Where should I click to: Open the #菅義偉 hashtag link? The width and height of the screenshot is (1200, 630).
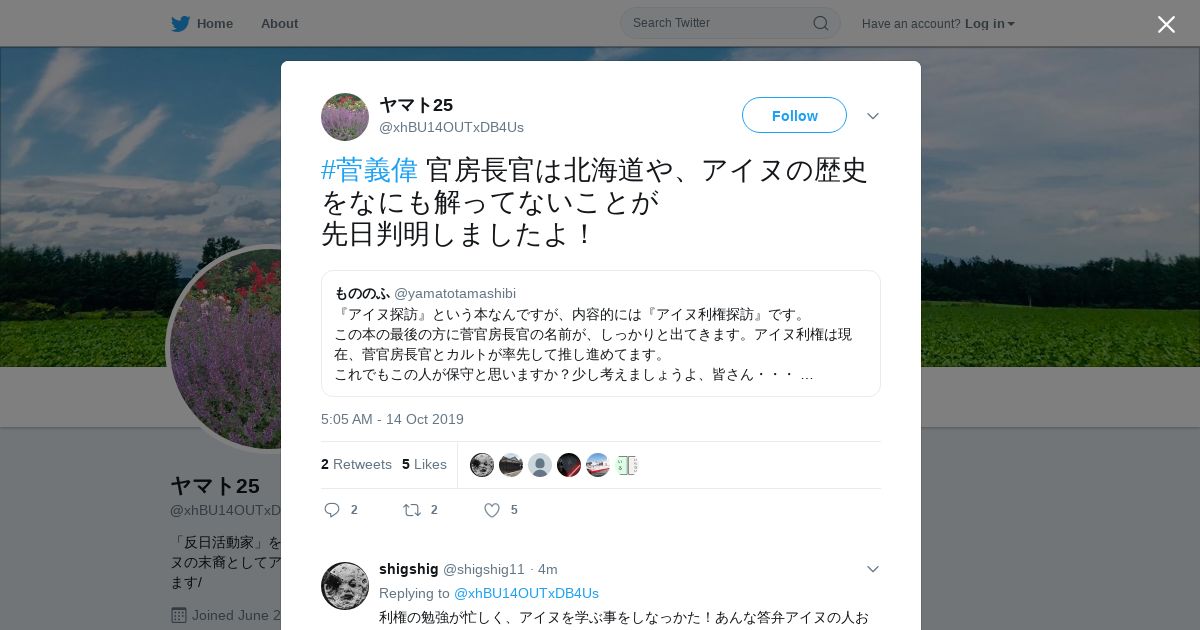(369, 170)
